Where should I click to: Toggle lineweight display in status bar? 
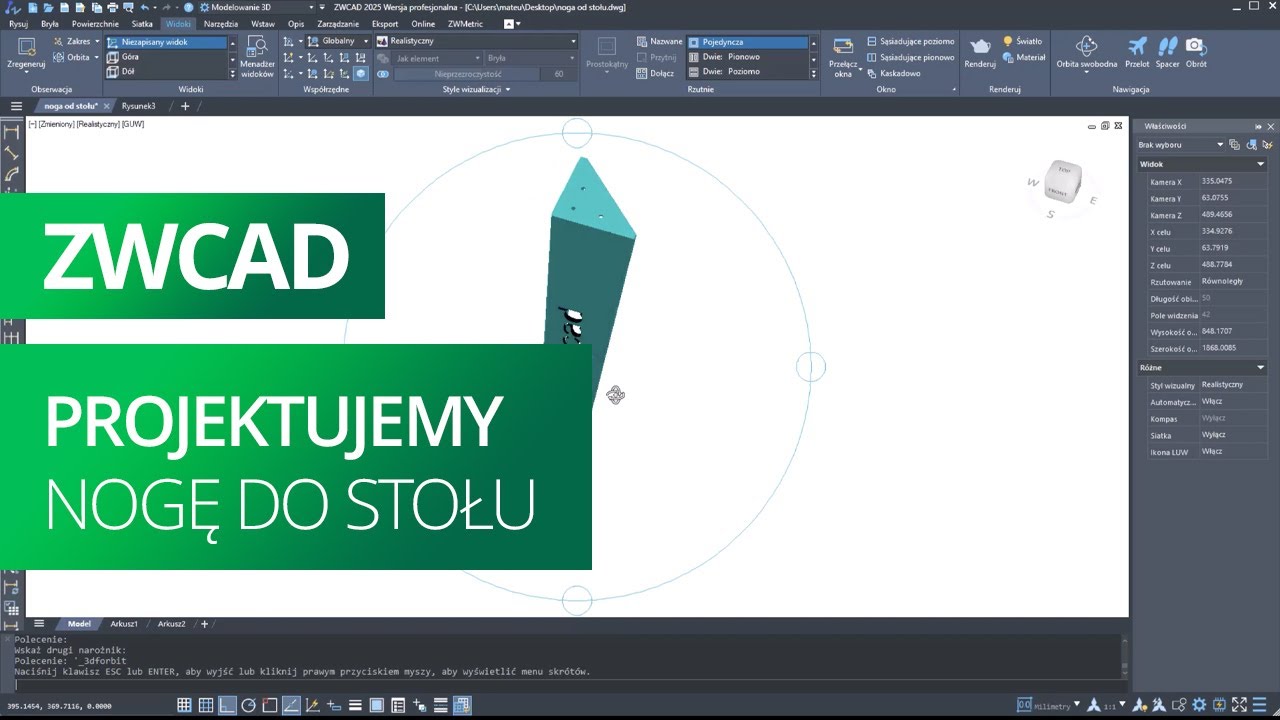(356, 705)
